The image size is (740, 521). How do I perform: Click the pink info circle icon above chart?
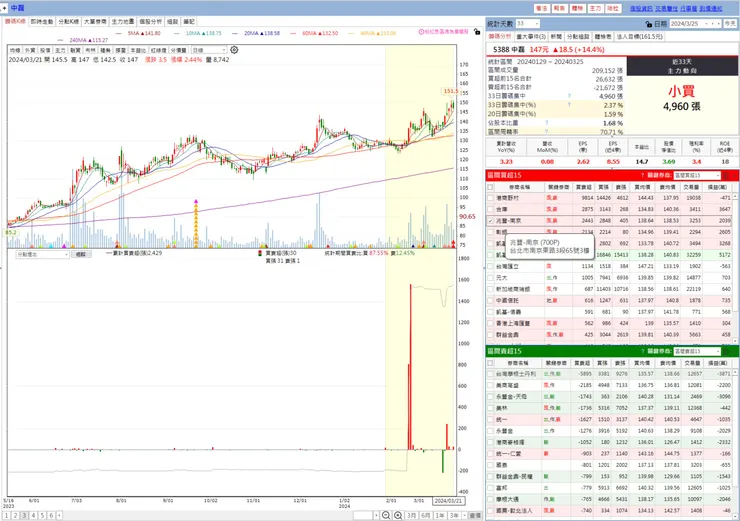click(421, 32)
